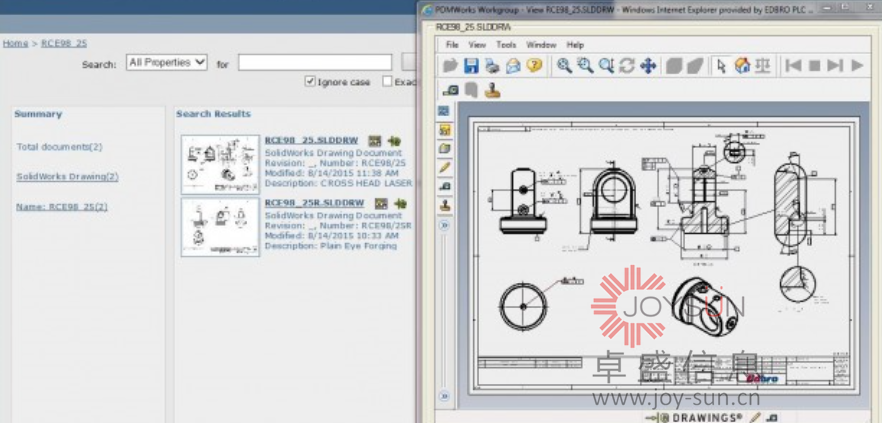Click the yellow sidebar icon below sheets

coord(444,130)
